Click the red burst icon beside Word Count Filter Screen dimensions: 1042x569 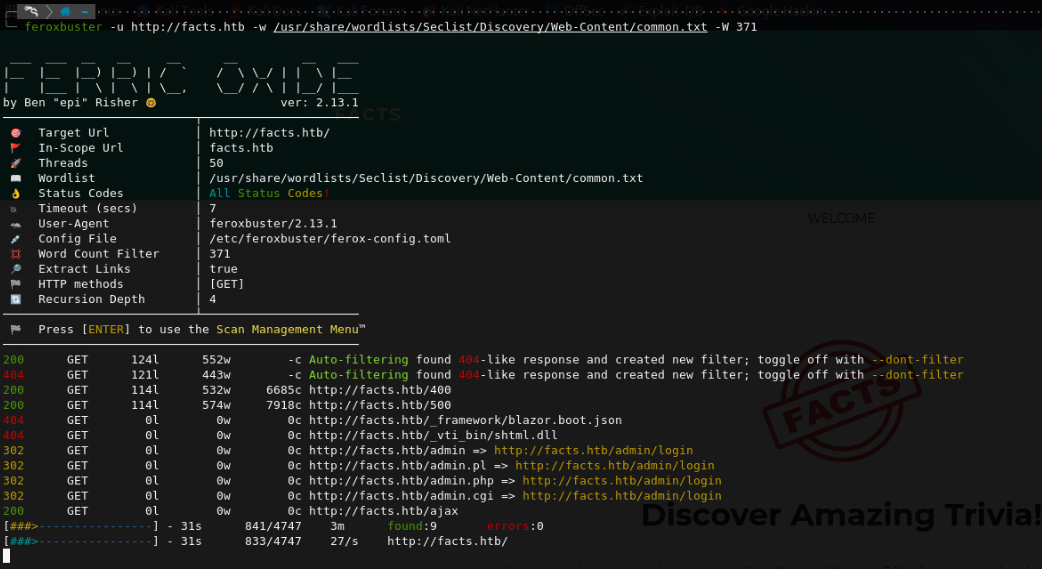tap(15, 254)
